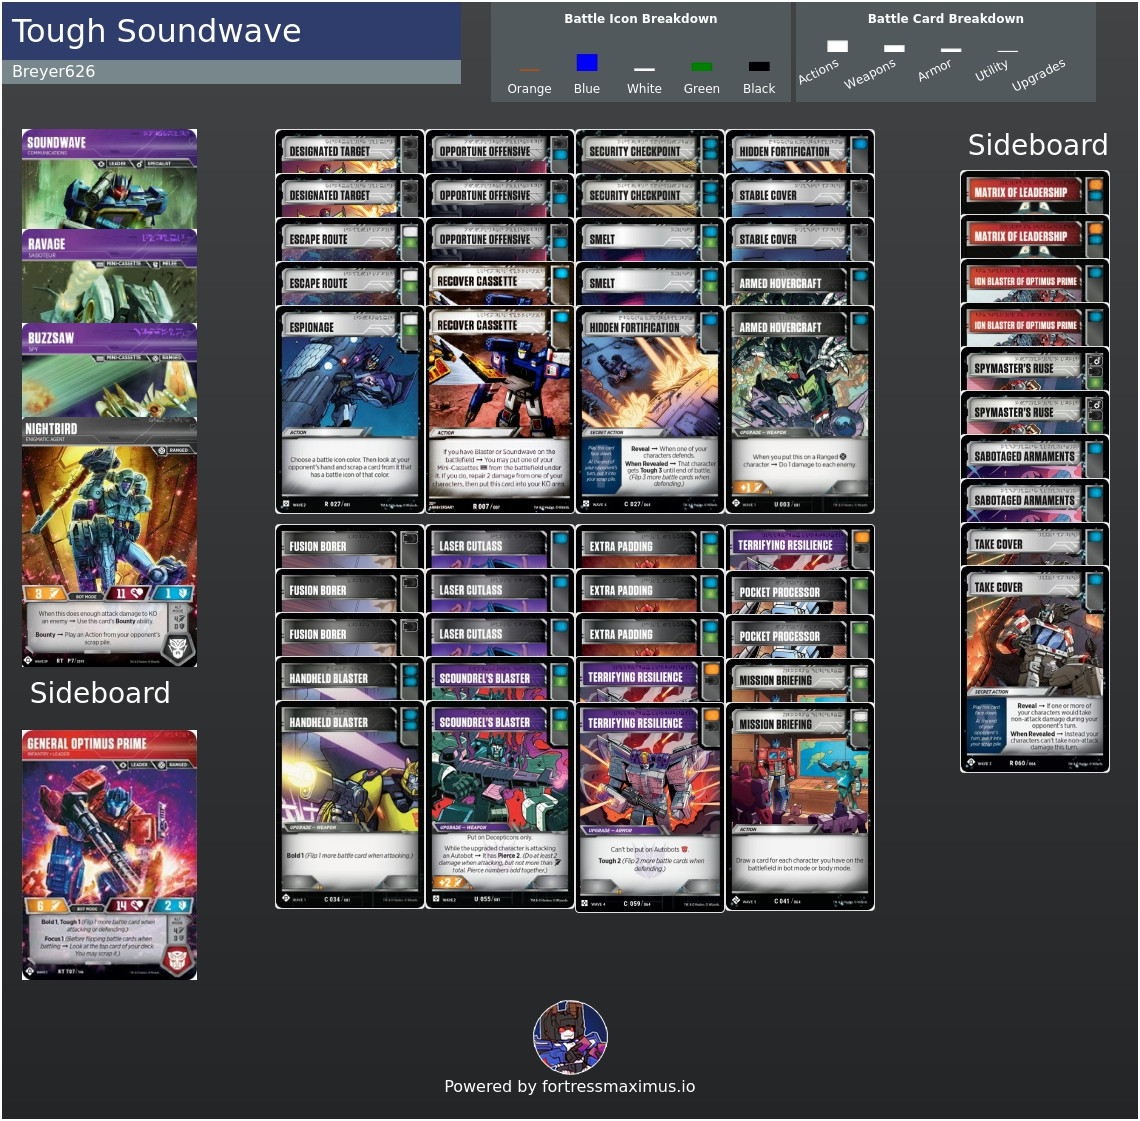1140x1121 pixels.
Task: Select the full-art Armed Hovercraft card artwork
Action: tap(800, 383)
